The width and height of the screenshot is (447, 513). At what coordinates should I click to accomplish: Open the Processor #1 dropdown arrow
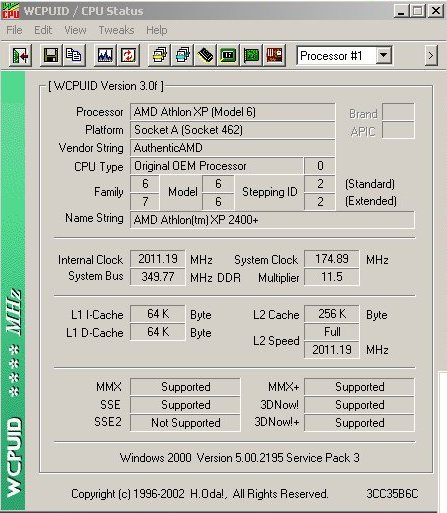384,55
